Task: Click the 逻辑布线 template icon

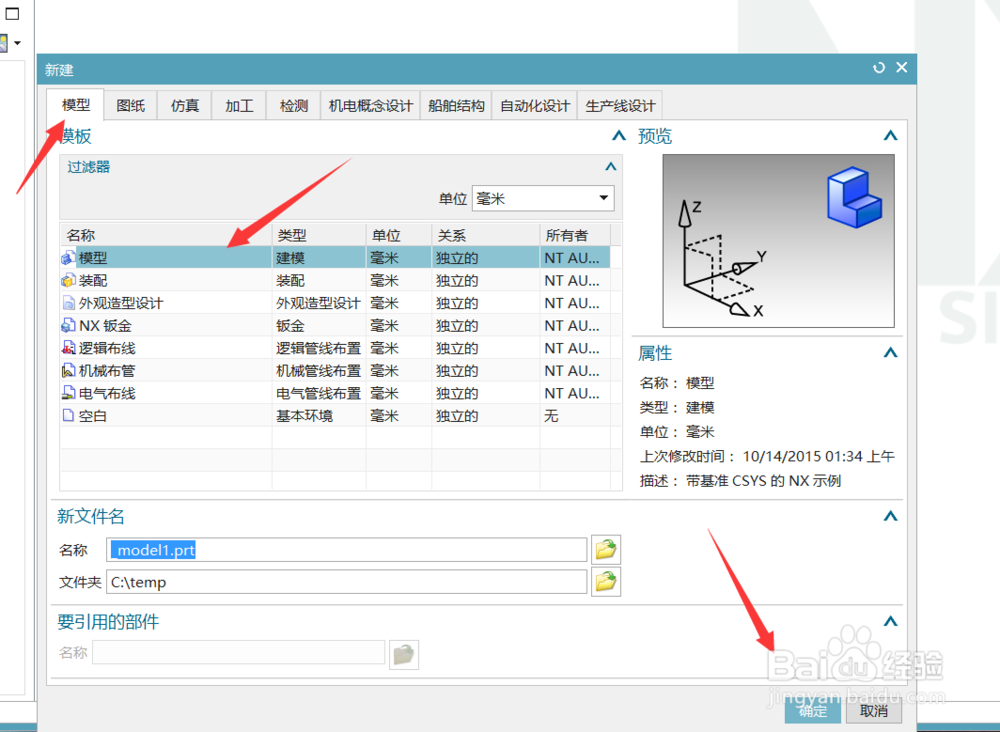Action: (x=68, y=348)
